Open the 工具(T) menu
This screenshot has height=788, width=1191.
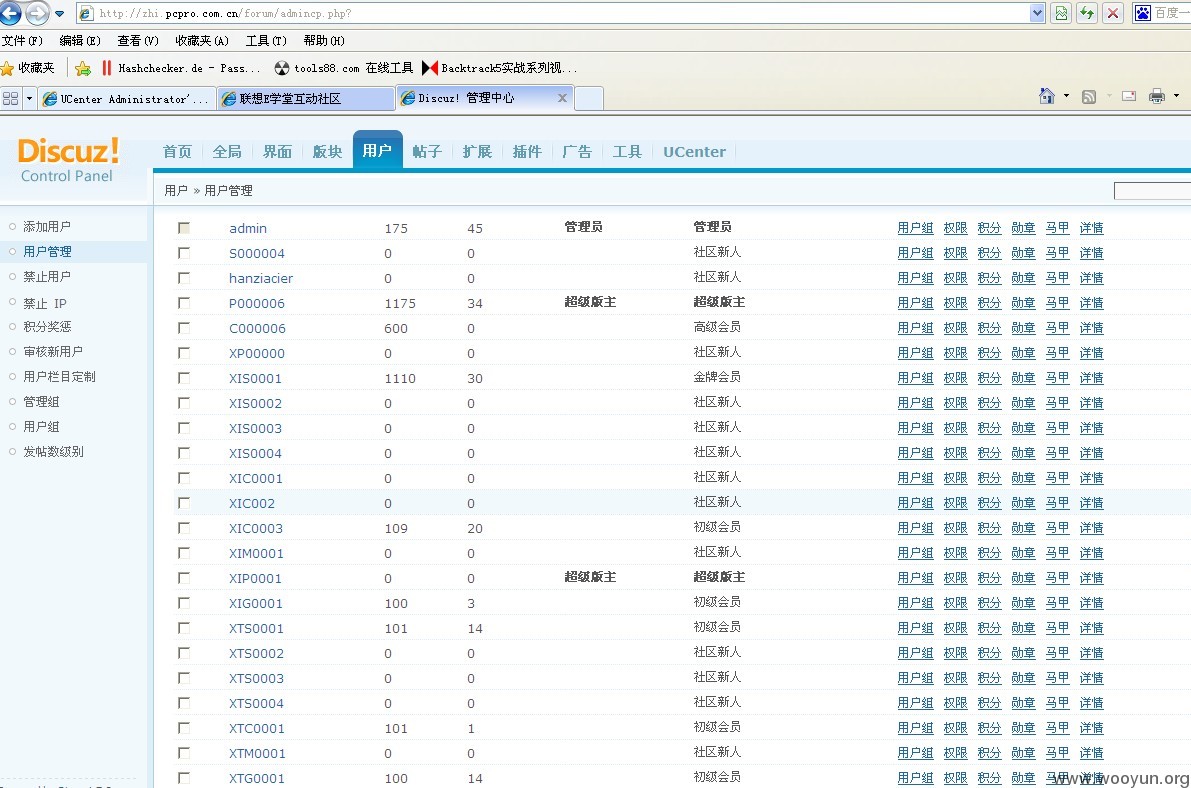[x=266, y=41]
